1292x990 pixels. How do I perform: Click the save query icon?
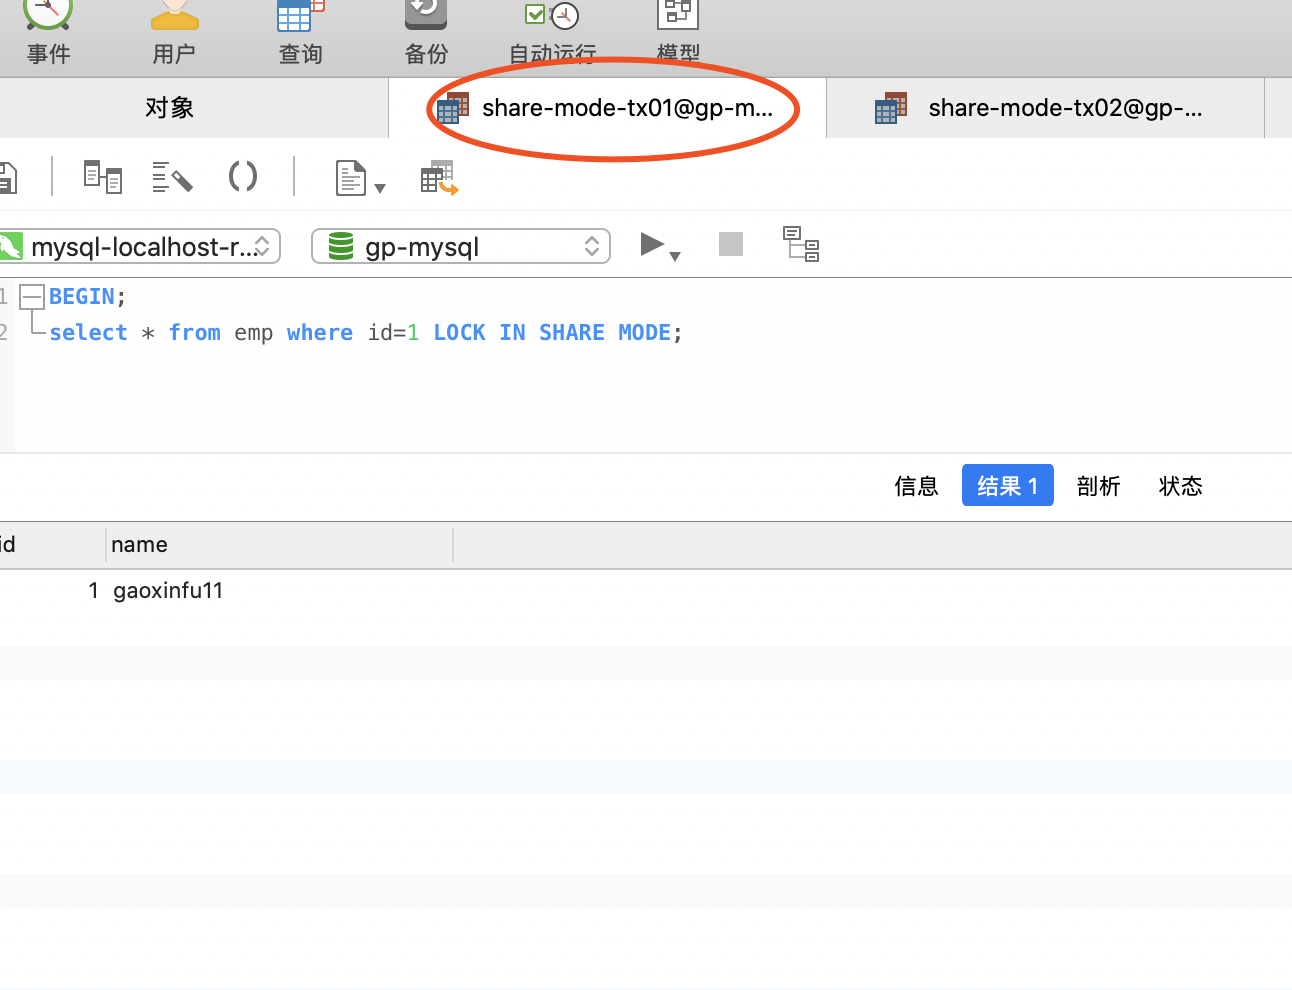[x=8, y=178]
